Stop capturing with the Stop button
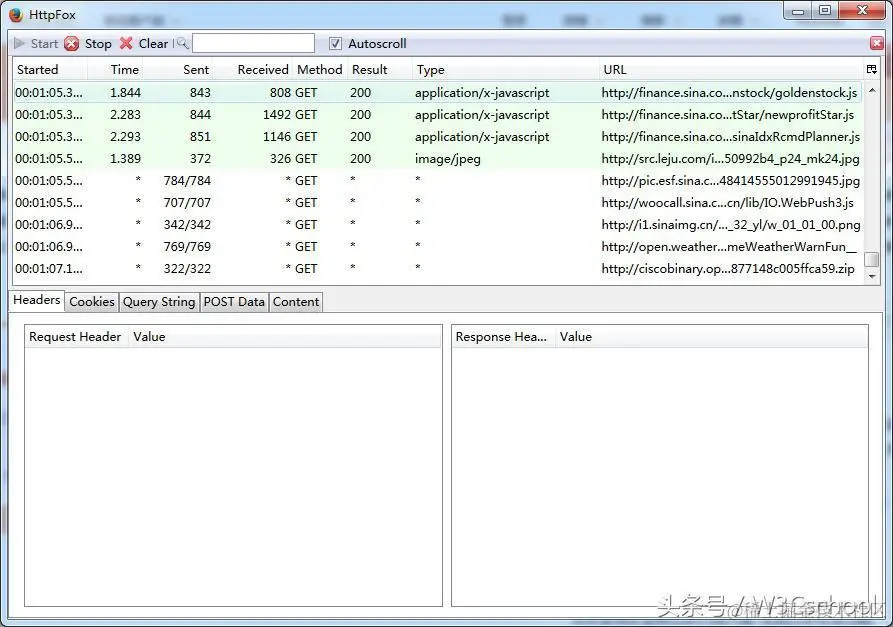This screenshot has height=627, width=893. click(x=88, y=44)
